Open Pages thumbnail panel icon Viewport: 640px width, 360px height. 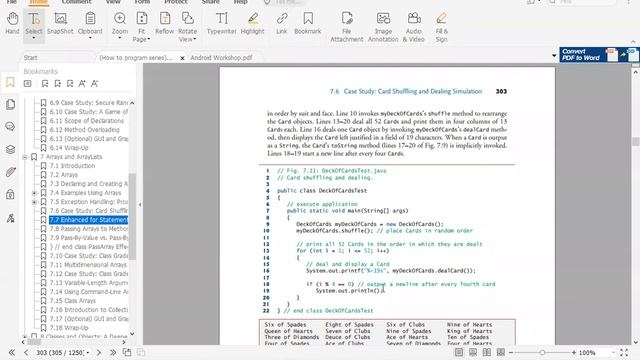pyautogui.click(x=10, y=104)
